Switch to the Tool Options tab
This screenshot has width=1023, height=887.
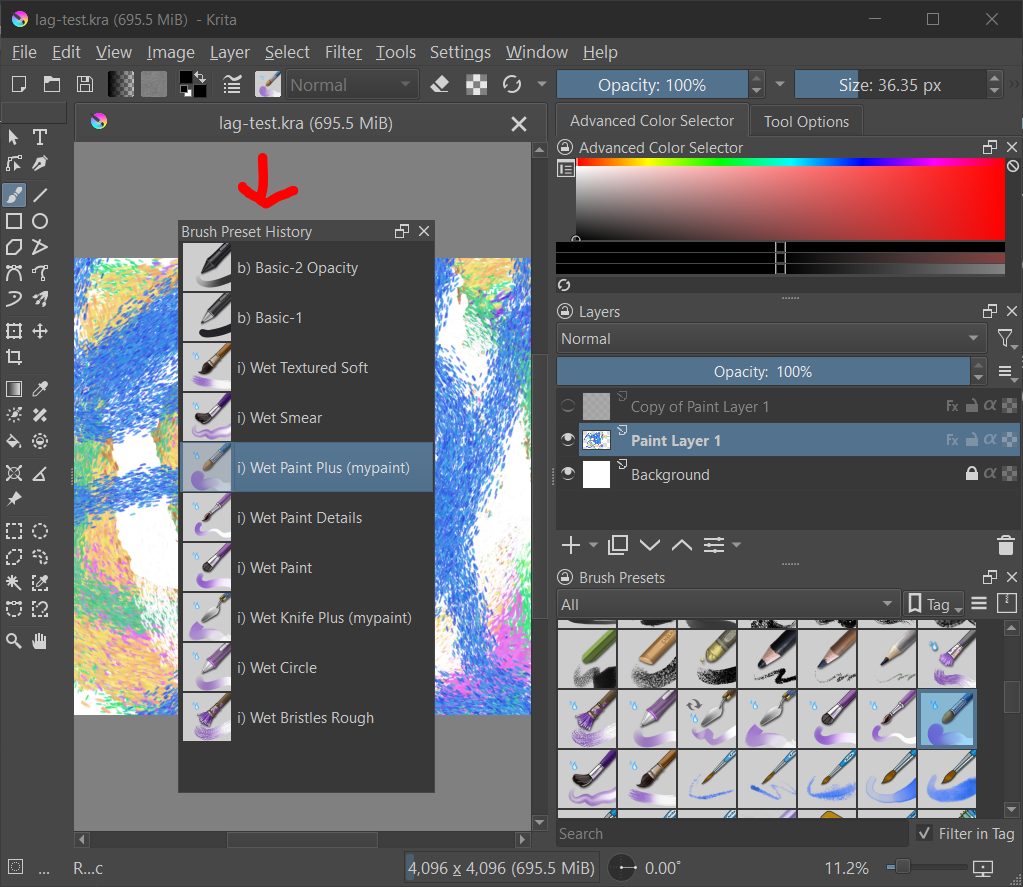click(806, 121)
